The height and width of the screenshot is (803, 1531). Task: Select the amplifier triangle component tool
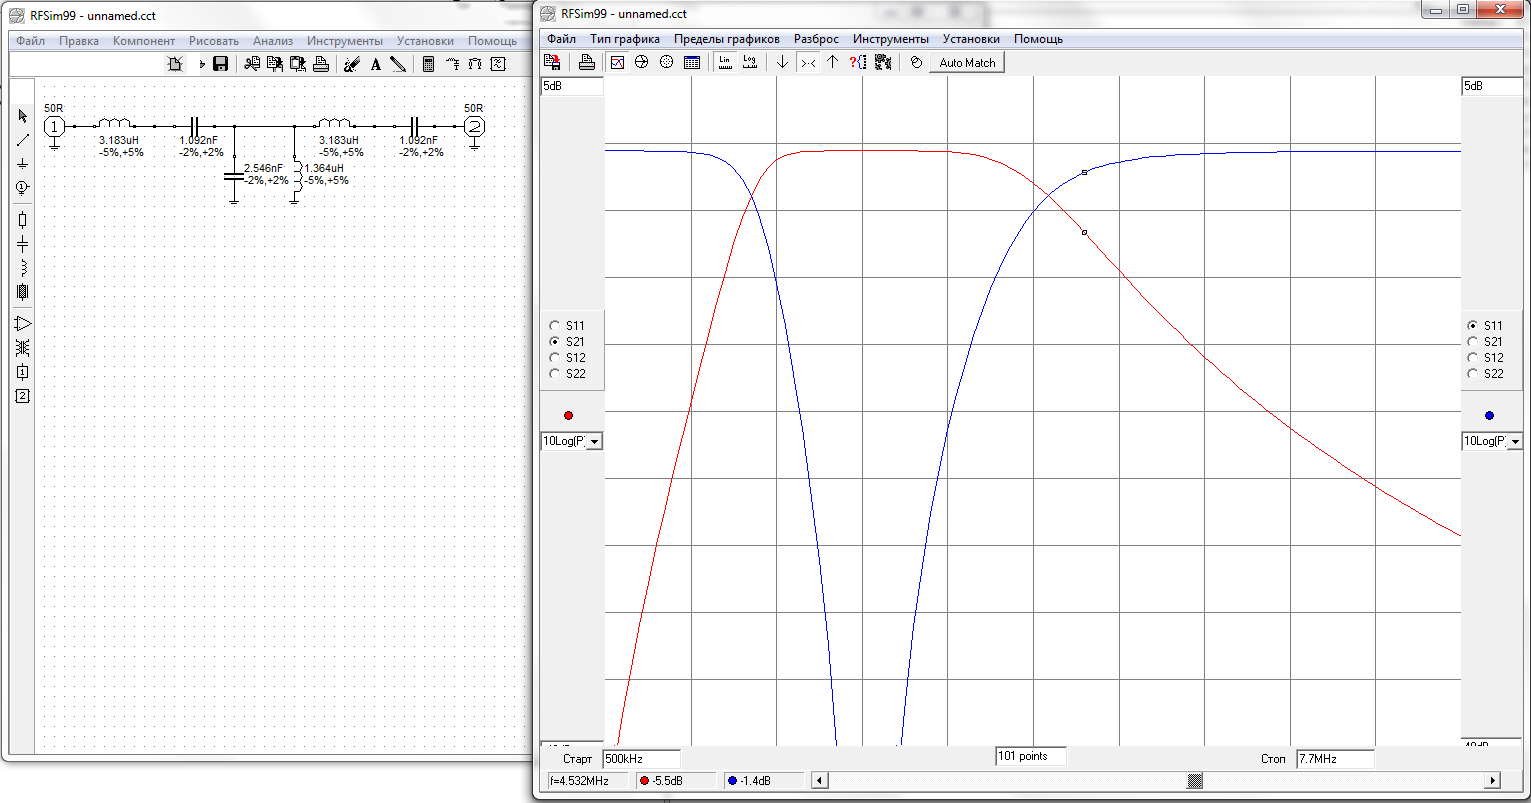coord(23,324)
